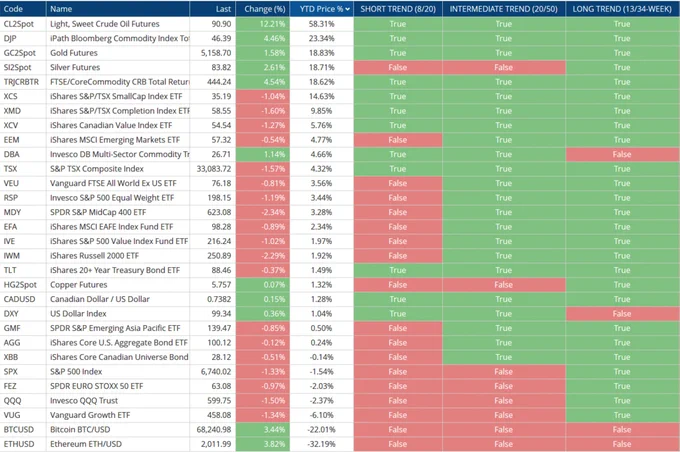Click SI2Spot short trend False cell

pos(398,67)
